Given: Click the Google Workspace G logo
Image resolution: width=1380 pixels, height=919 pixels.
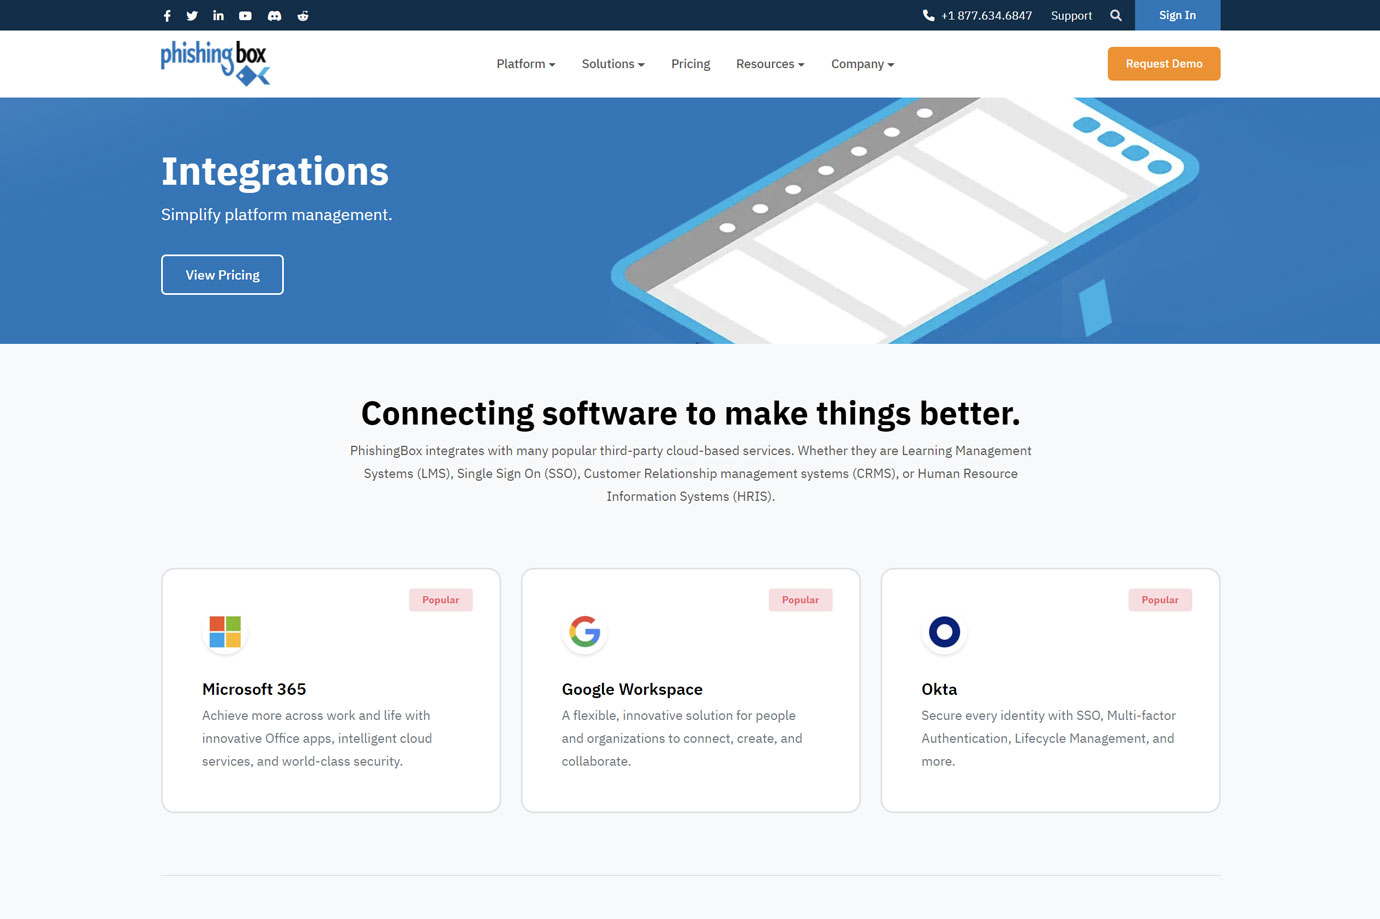Looking at the screenshot, I should pos(585,632).
